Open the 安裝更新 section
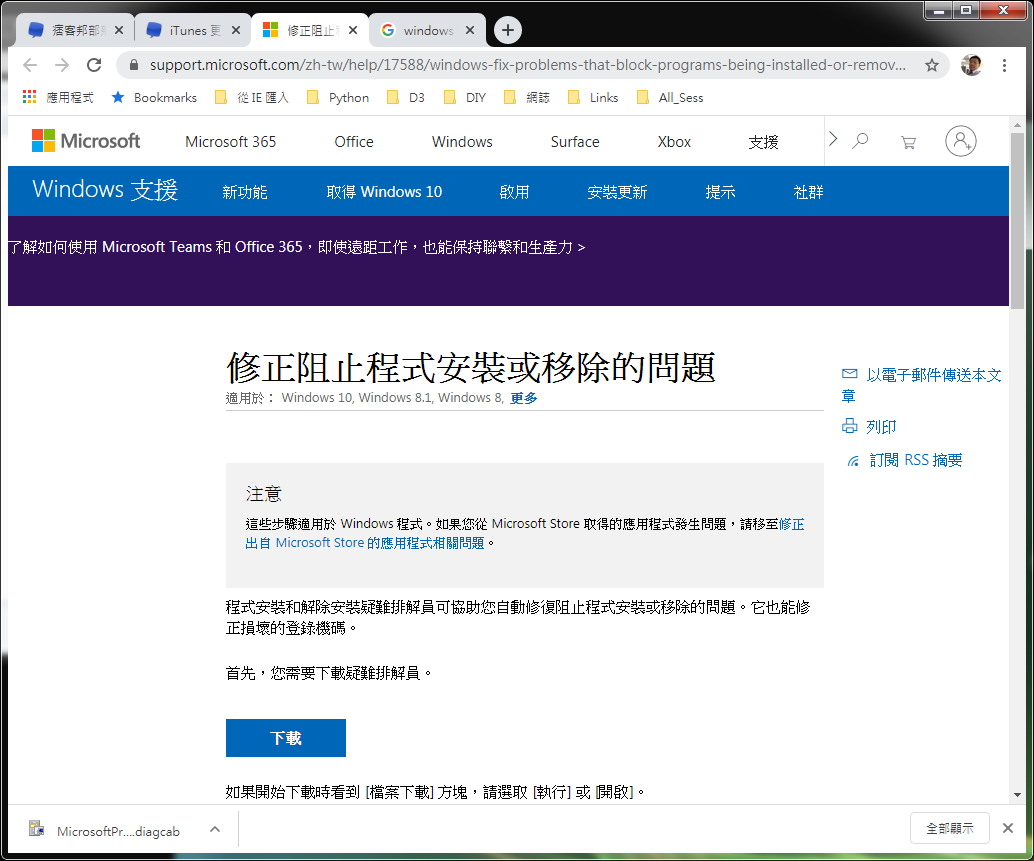 pos(617,192)
